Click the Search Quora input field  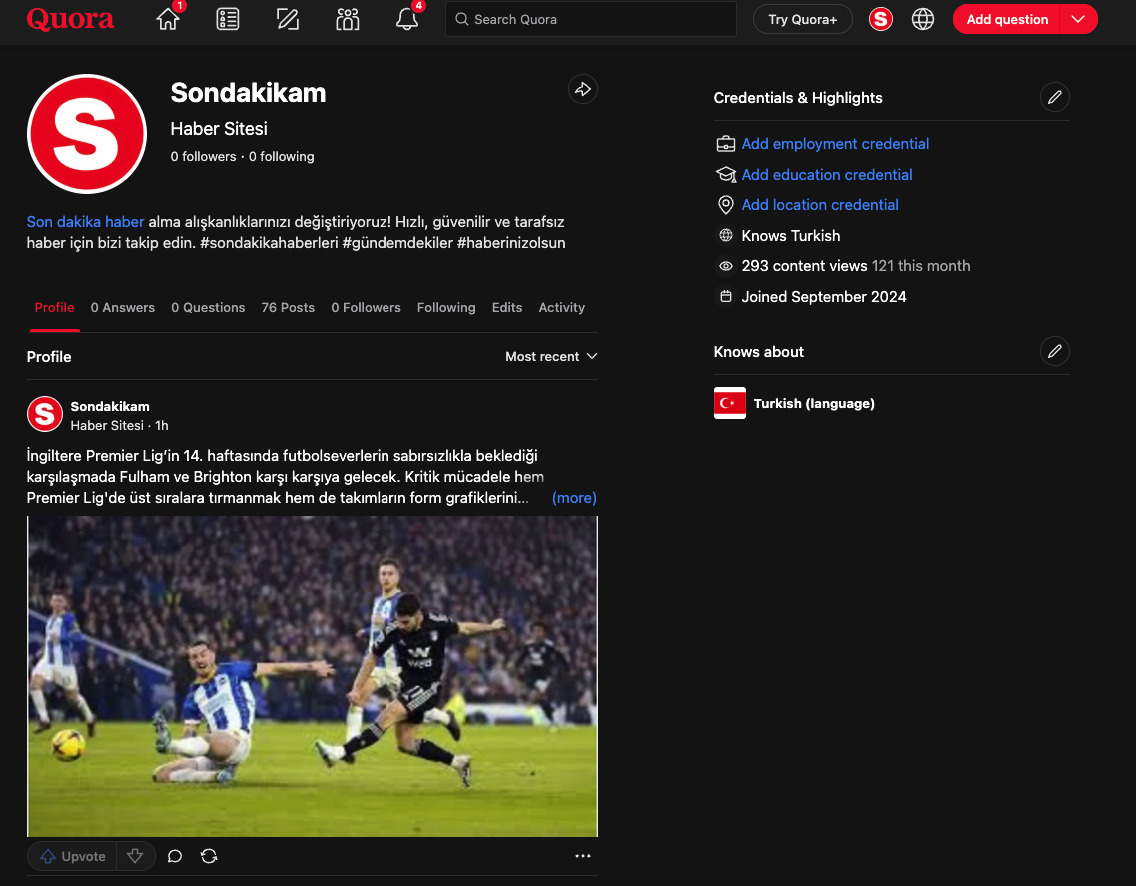coord(590,19)
